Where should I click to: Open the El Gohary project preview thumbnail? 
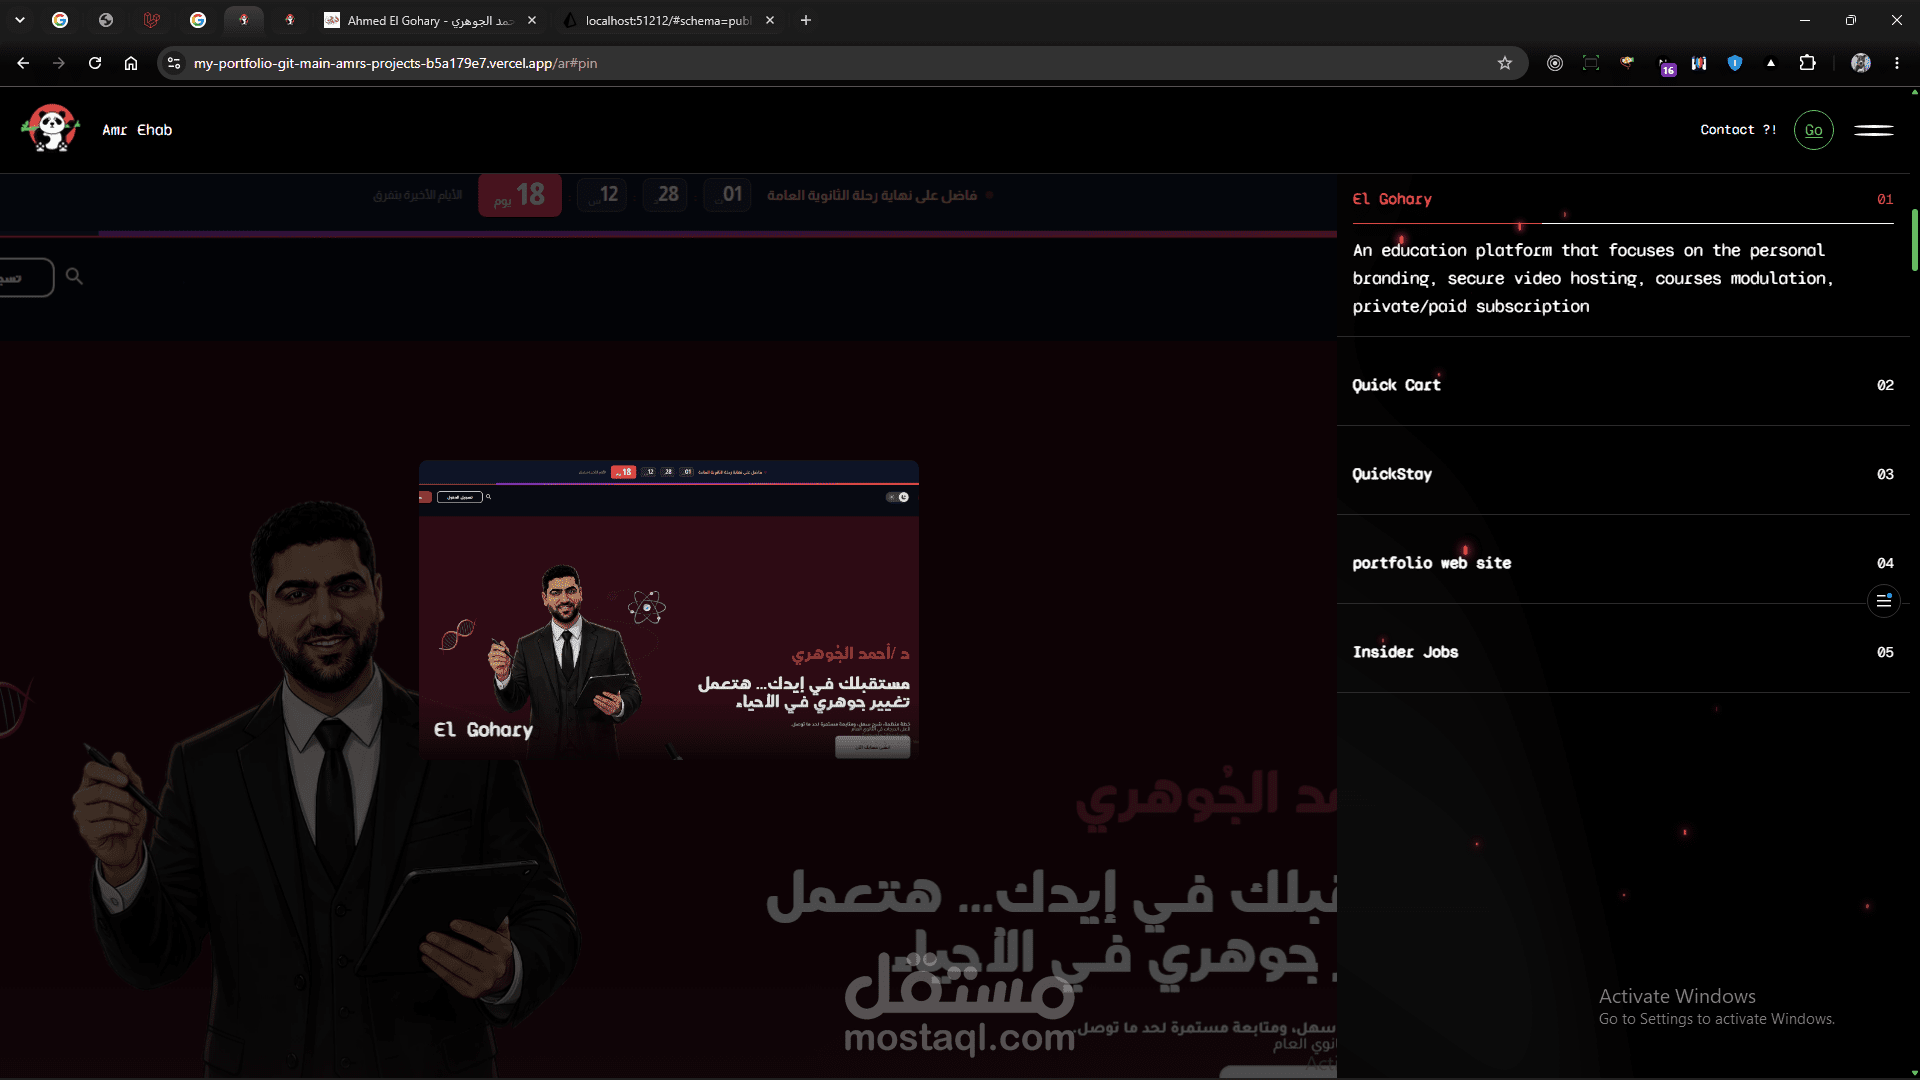tap(669, 611)
